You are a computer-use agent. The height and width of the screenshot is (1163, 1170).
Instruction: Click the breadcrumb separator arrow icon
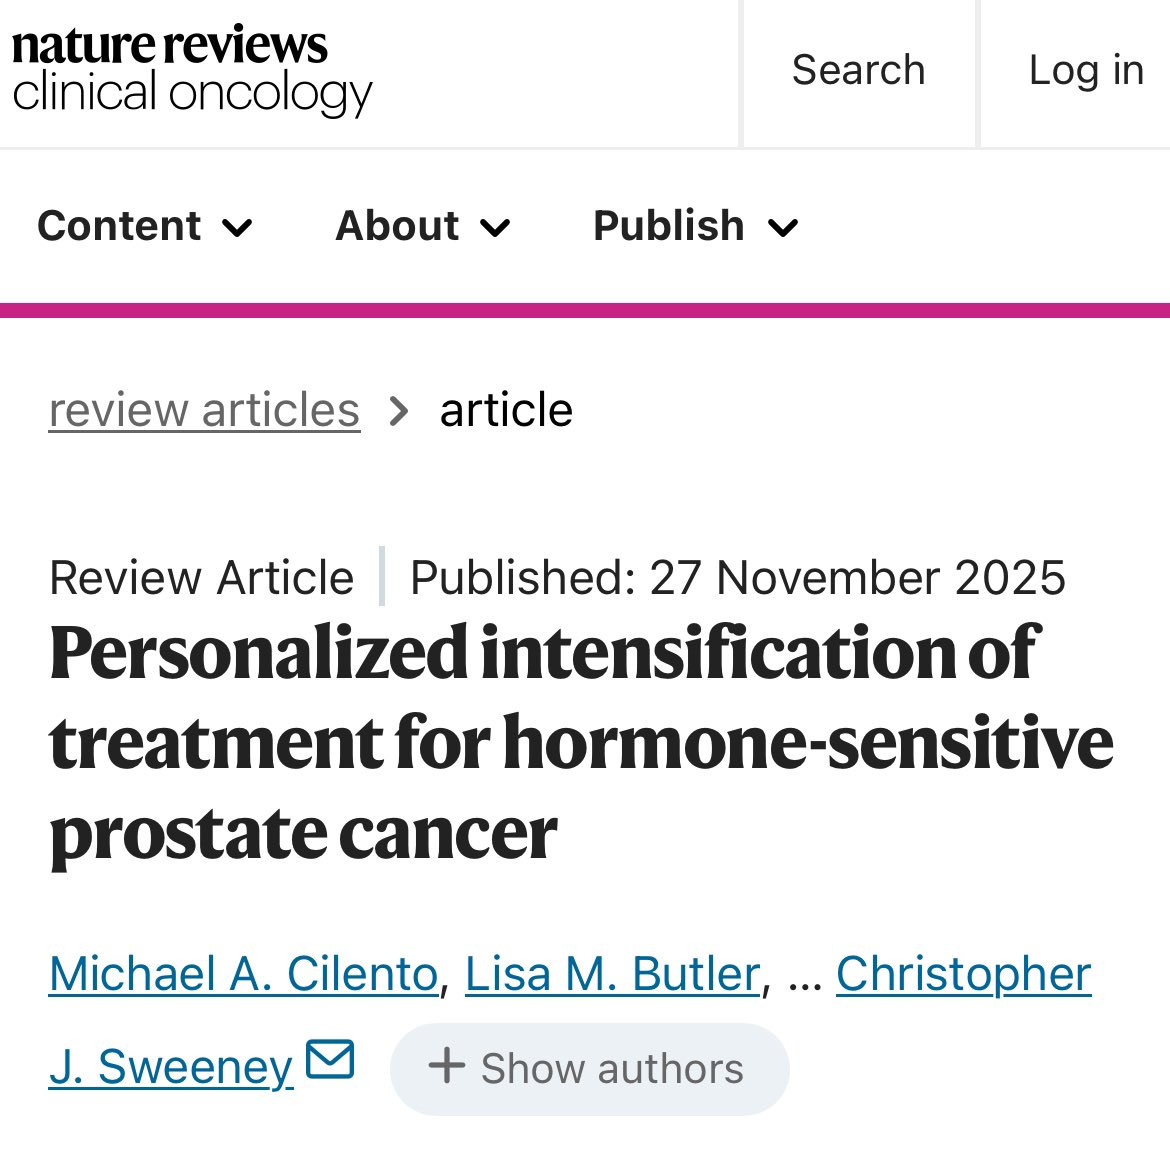(399, 411)
